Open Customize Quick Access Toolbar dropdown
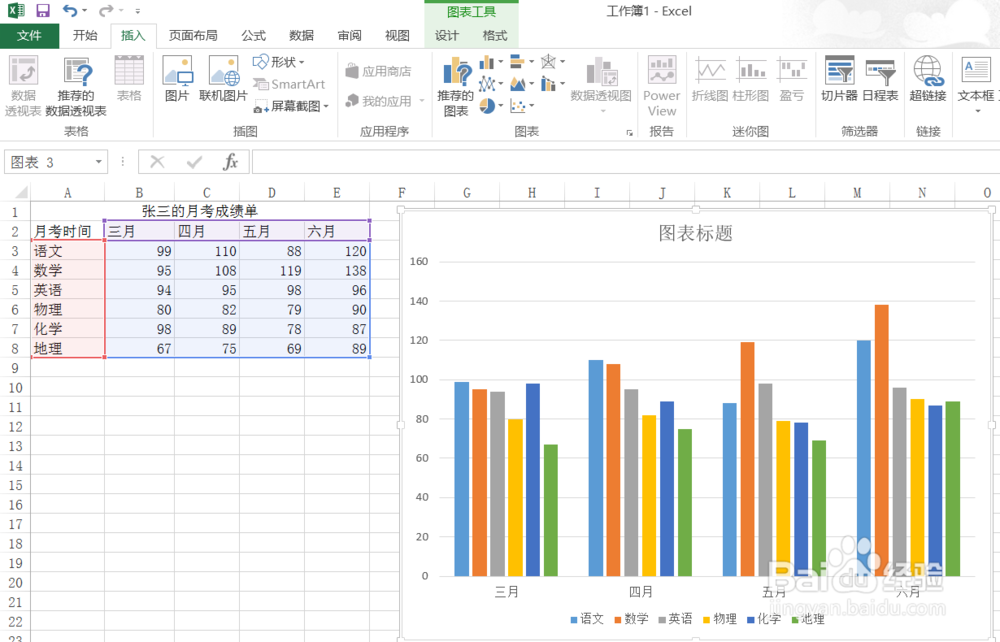The height and width of the screenshot is (642, 1000). coord(138,11)
